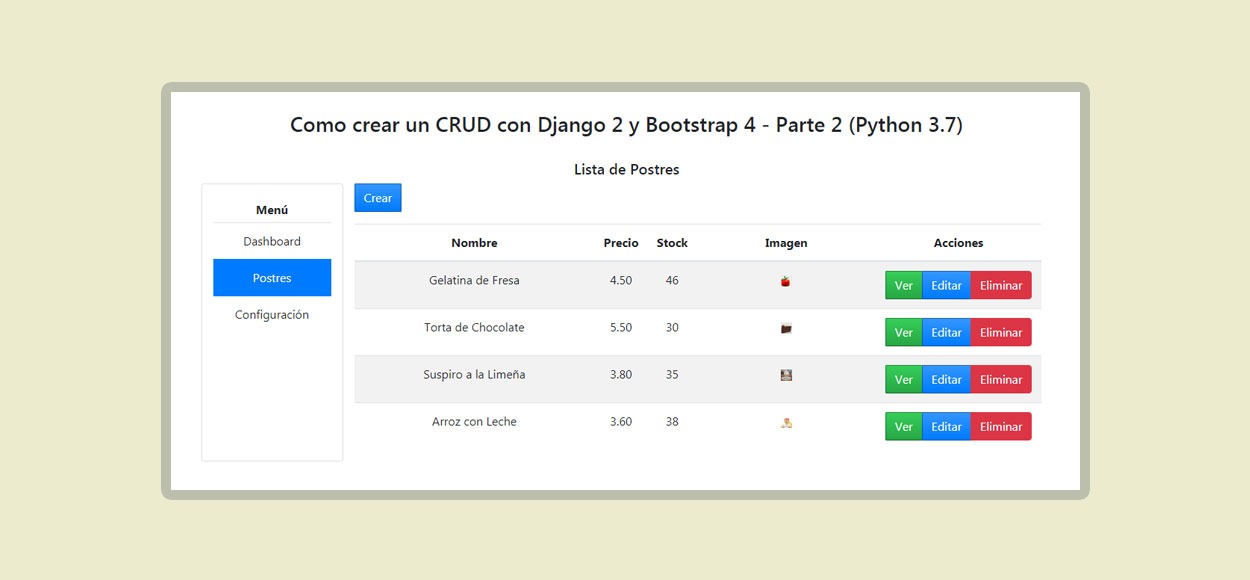This screenshot has height=580, width=1250.
Task: Open Ver for Arroz con Leche
Action: (904, 426)
